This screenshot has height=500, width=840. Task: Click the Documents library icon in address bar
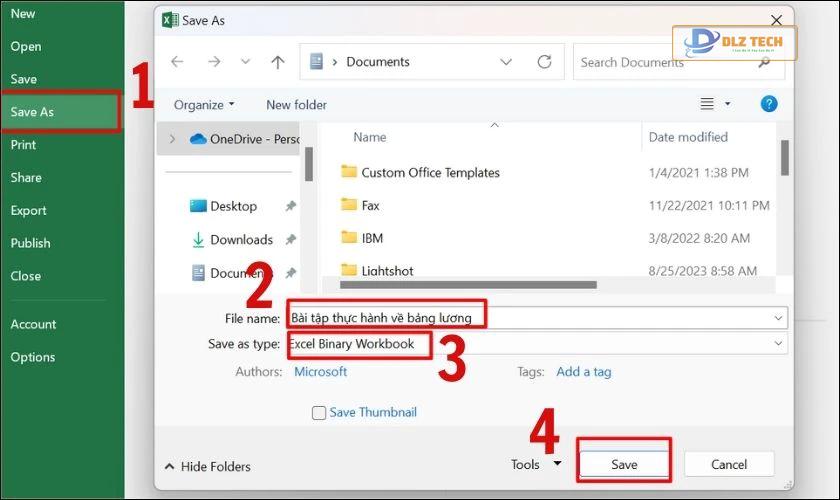pos(317,62)
